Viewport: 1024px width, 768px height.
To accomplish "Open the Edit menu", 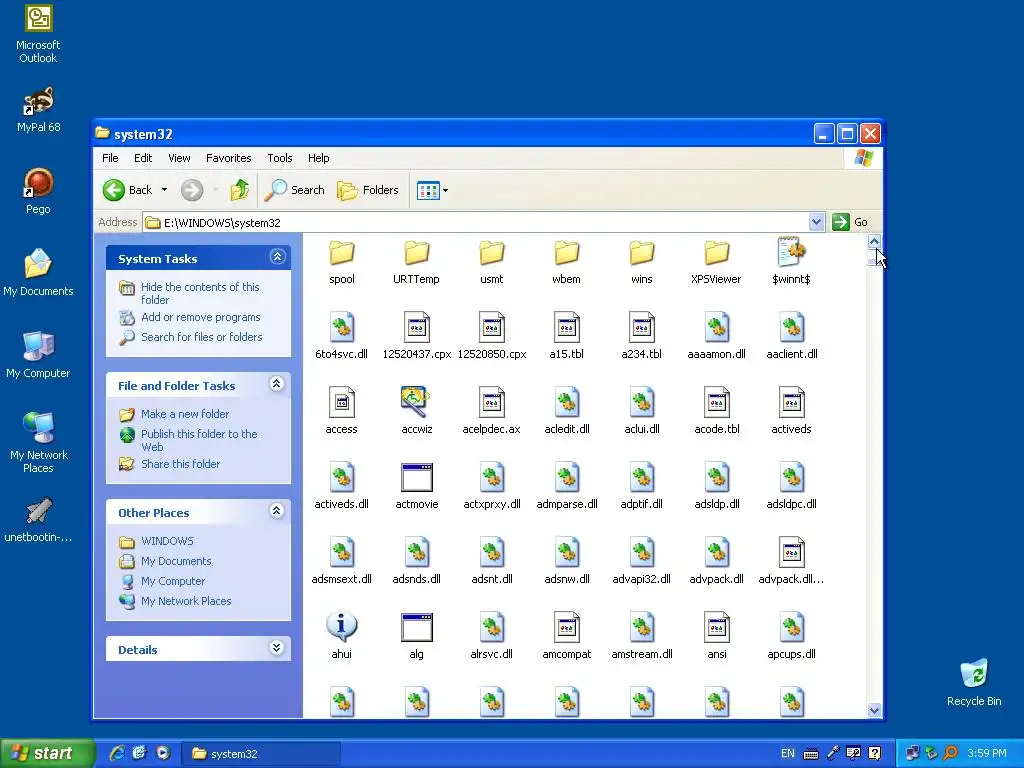I will click(143, 158).
